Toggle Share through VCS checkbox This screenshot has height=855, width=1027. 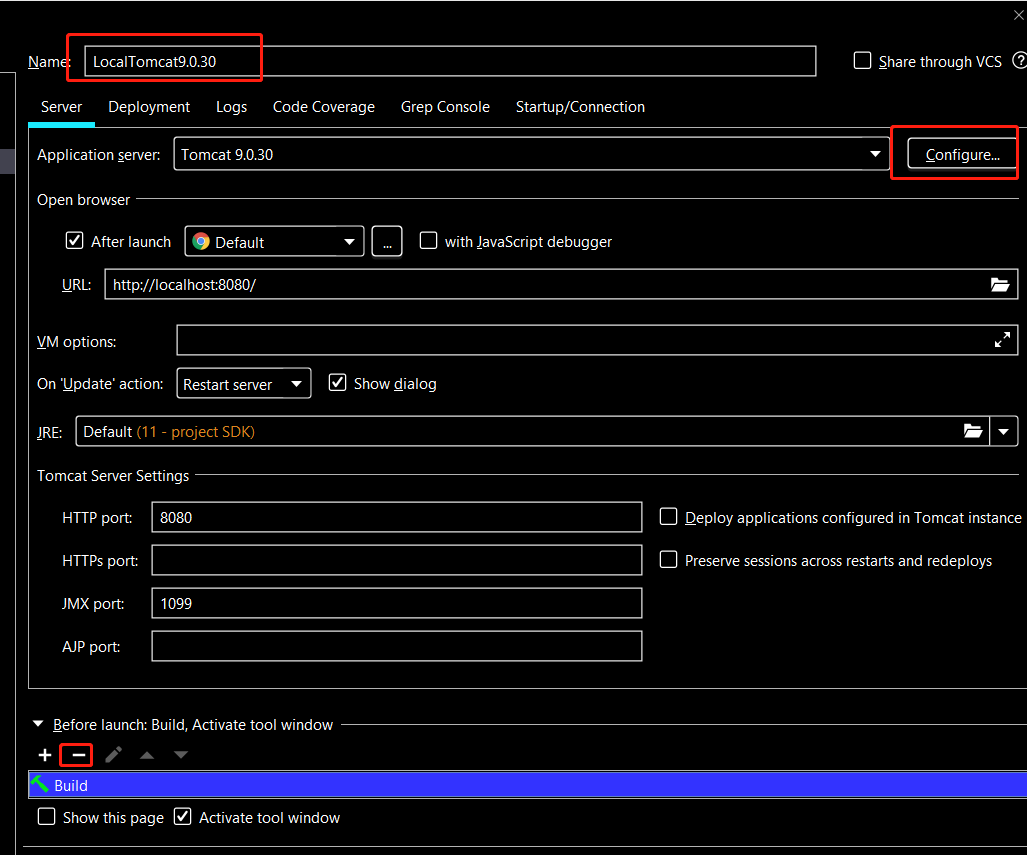[x=863, y=61]
